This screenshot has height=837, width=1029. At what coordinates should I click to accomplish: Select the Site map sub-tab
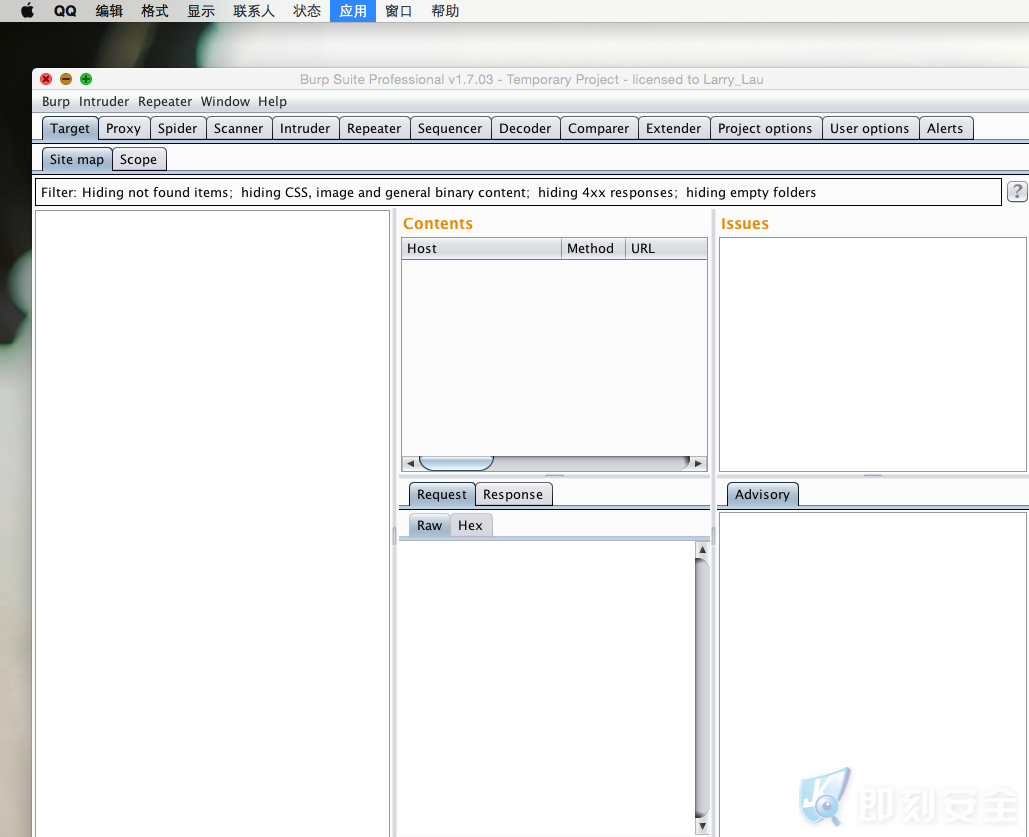(77, 160)
